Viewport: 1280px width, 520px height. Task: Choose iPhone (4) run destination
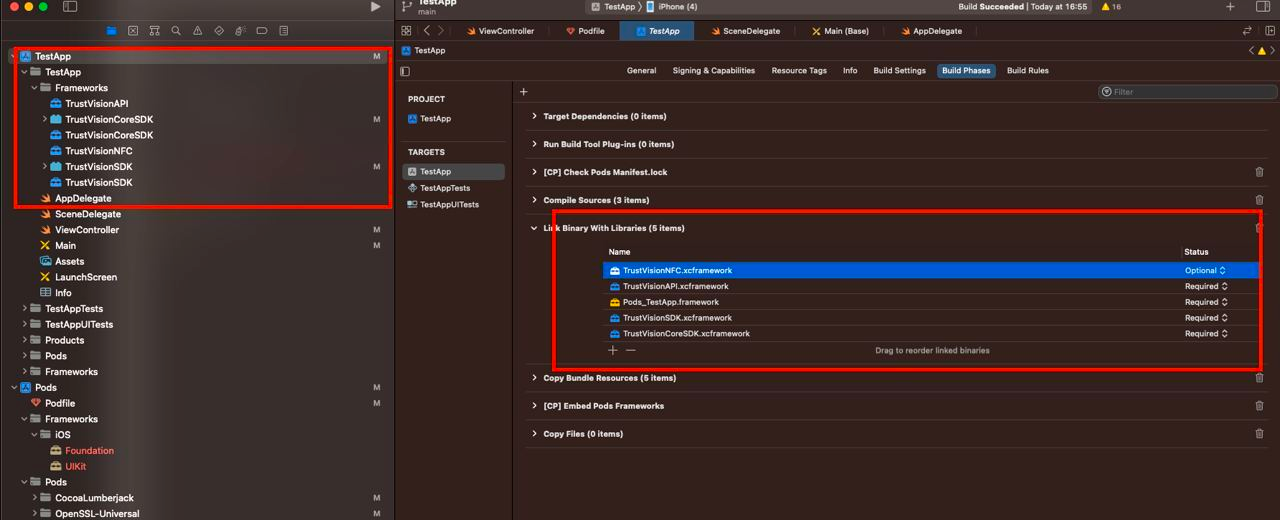671,7
